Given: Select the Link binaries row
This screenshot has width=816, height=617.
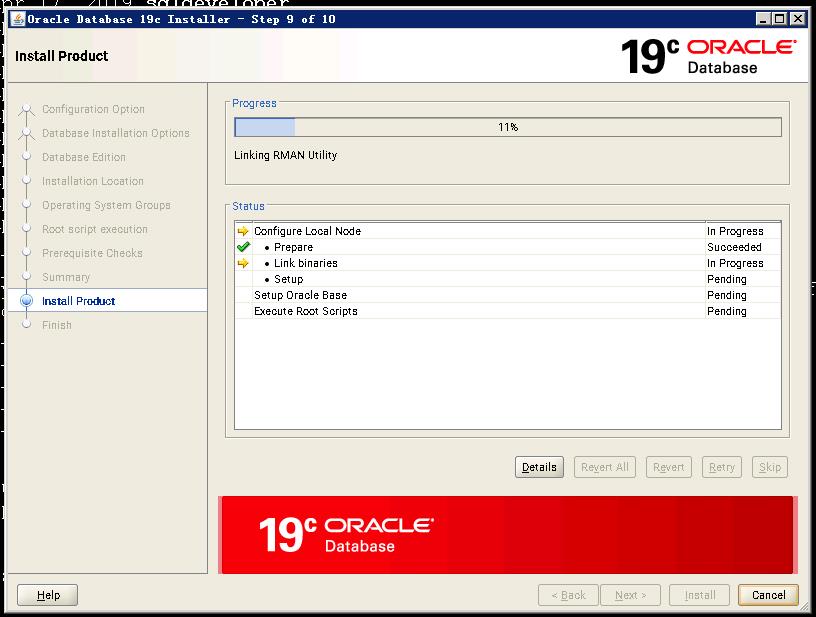Looking at the screenshot, I should point(507,263).
